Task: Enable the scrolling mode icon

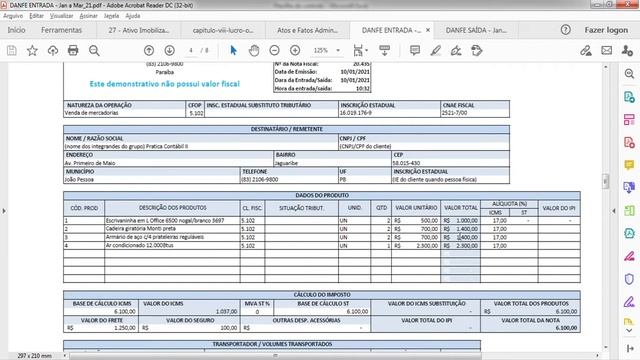Action: pyautogui.click(x=384, y=51)
